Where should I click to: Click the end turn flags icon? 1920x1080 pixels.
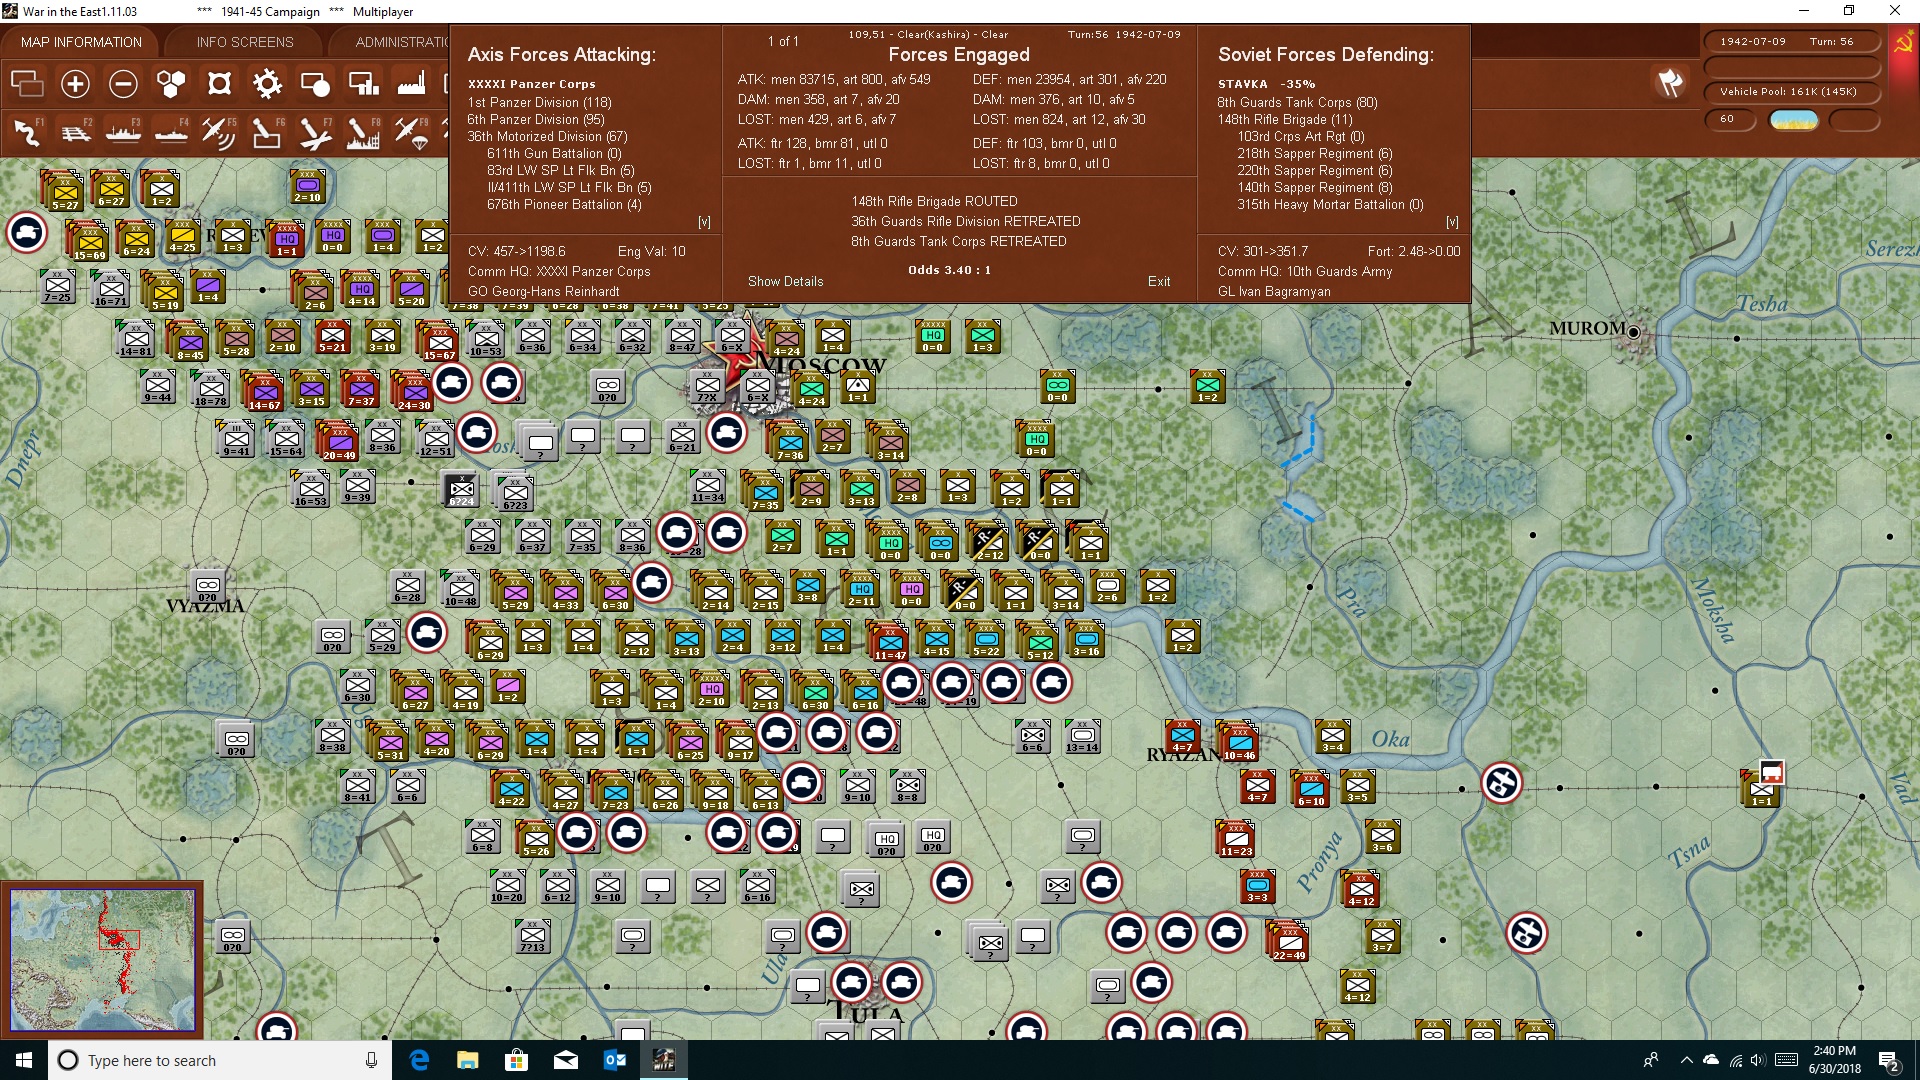1670,83
